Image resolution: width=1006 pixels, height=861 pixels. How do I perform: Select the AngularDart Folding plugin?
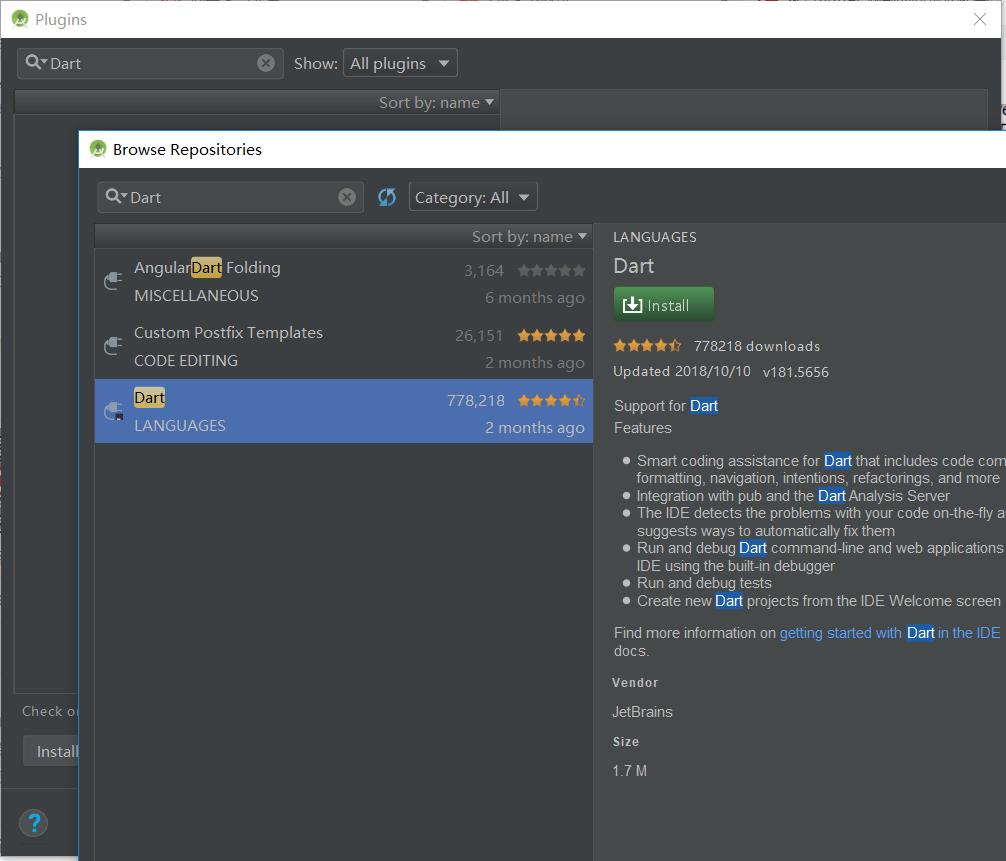[x=344, y=281]
